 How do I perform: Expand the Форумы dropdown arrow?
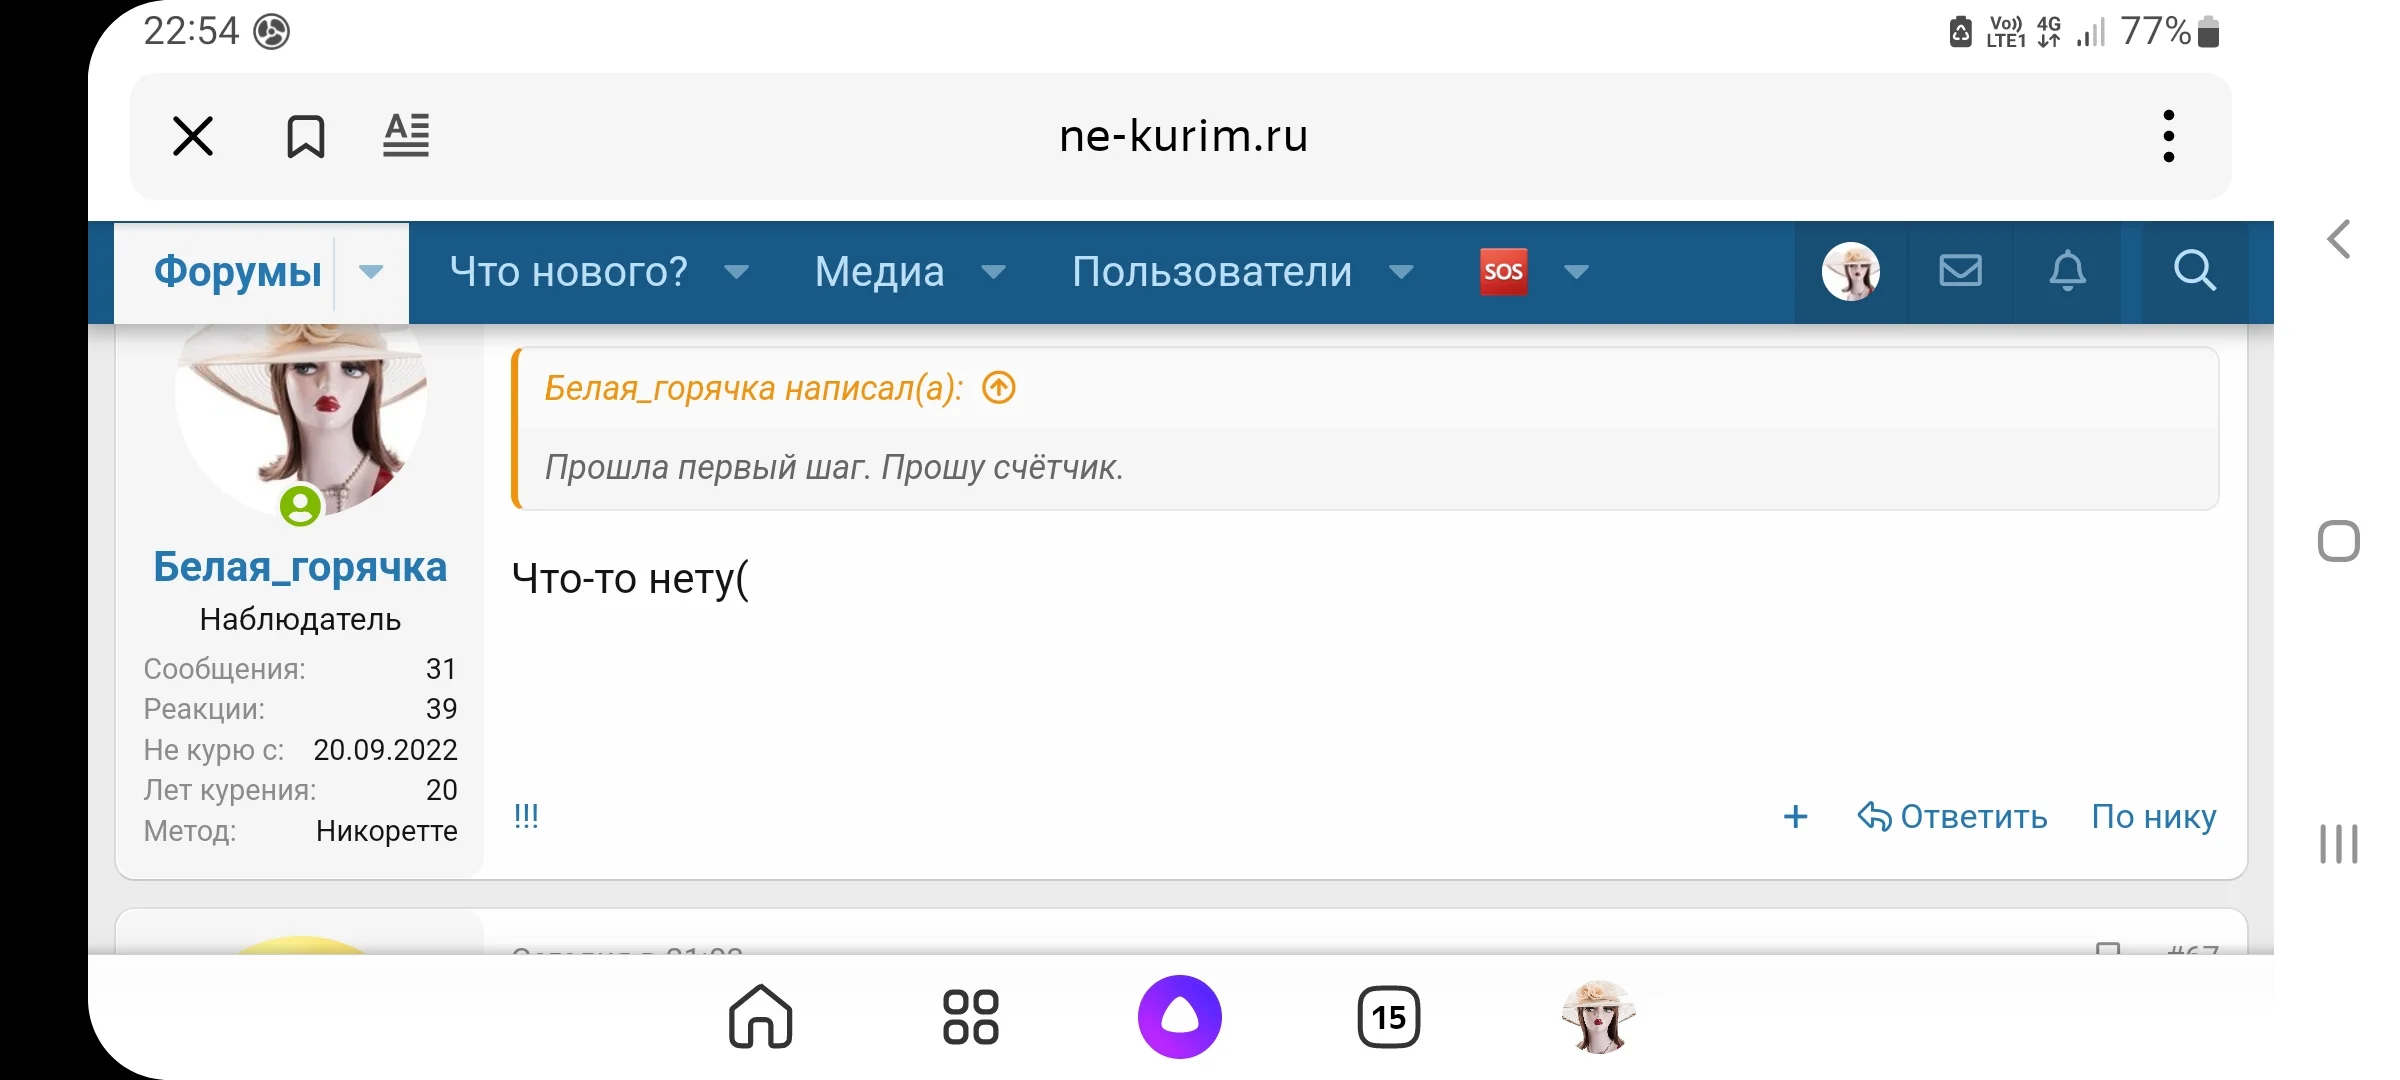[371, 271]
